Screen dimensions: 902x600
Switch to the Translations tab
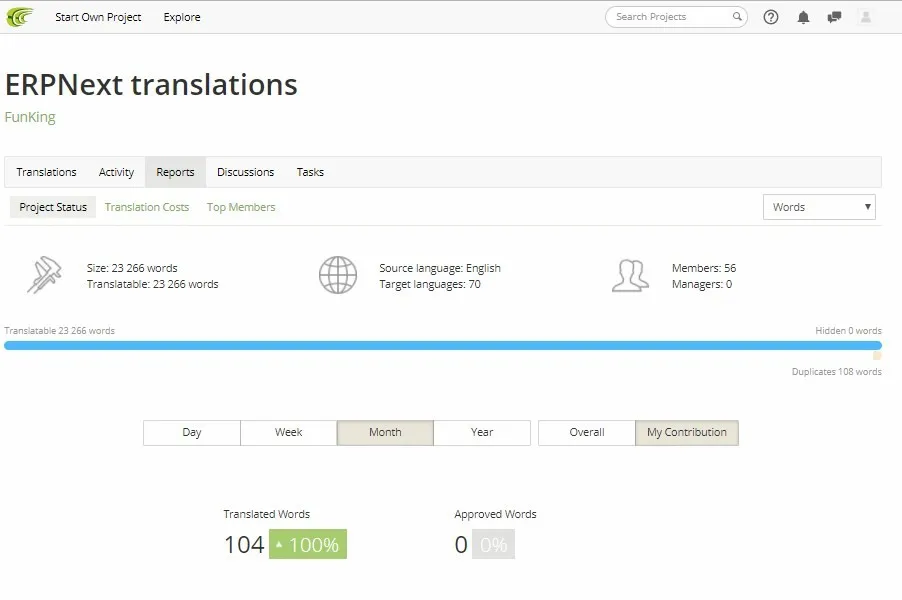[46, 172]
